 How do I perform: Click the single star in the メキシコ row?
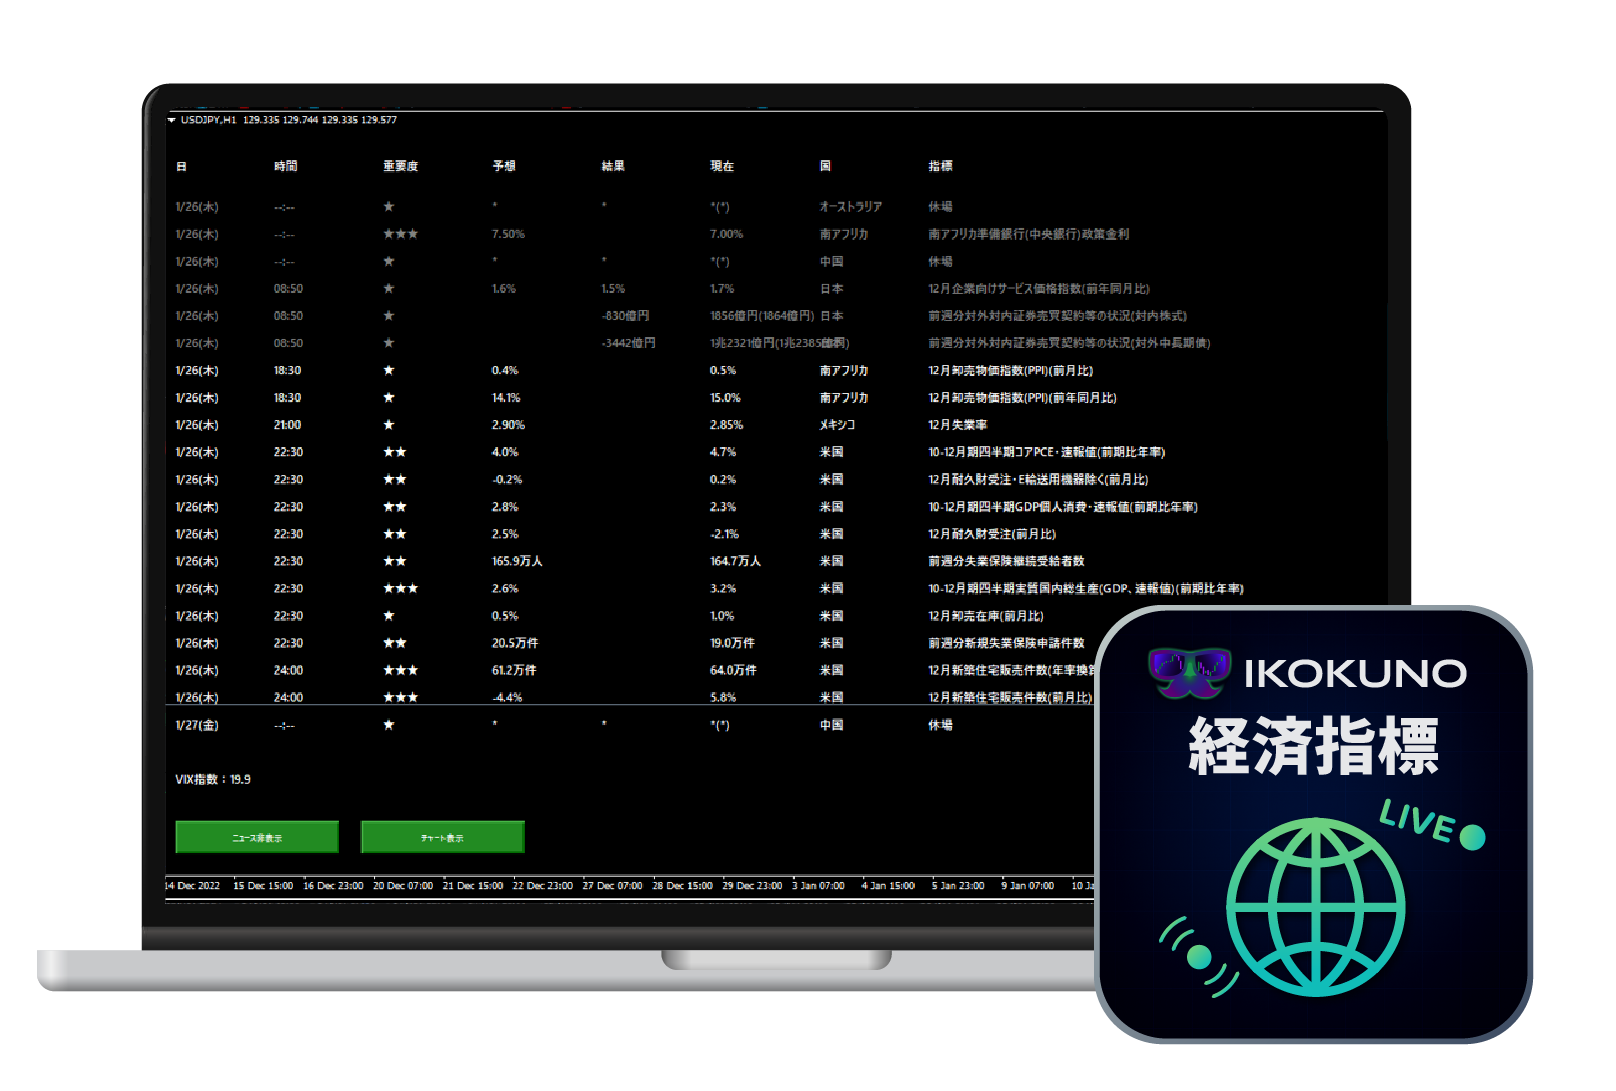click(x=389, y=425)
